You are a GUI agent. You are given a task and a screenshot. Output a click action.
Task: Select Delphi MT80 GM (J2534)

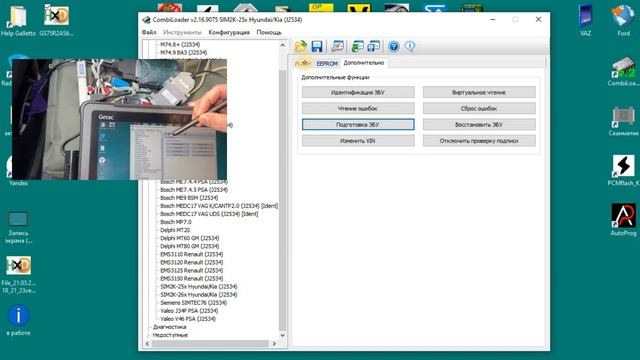click(189, 246)
